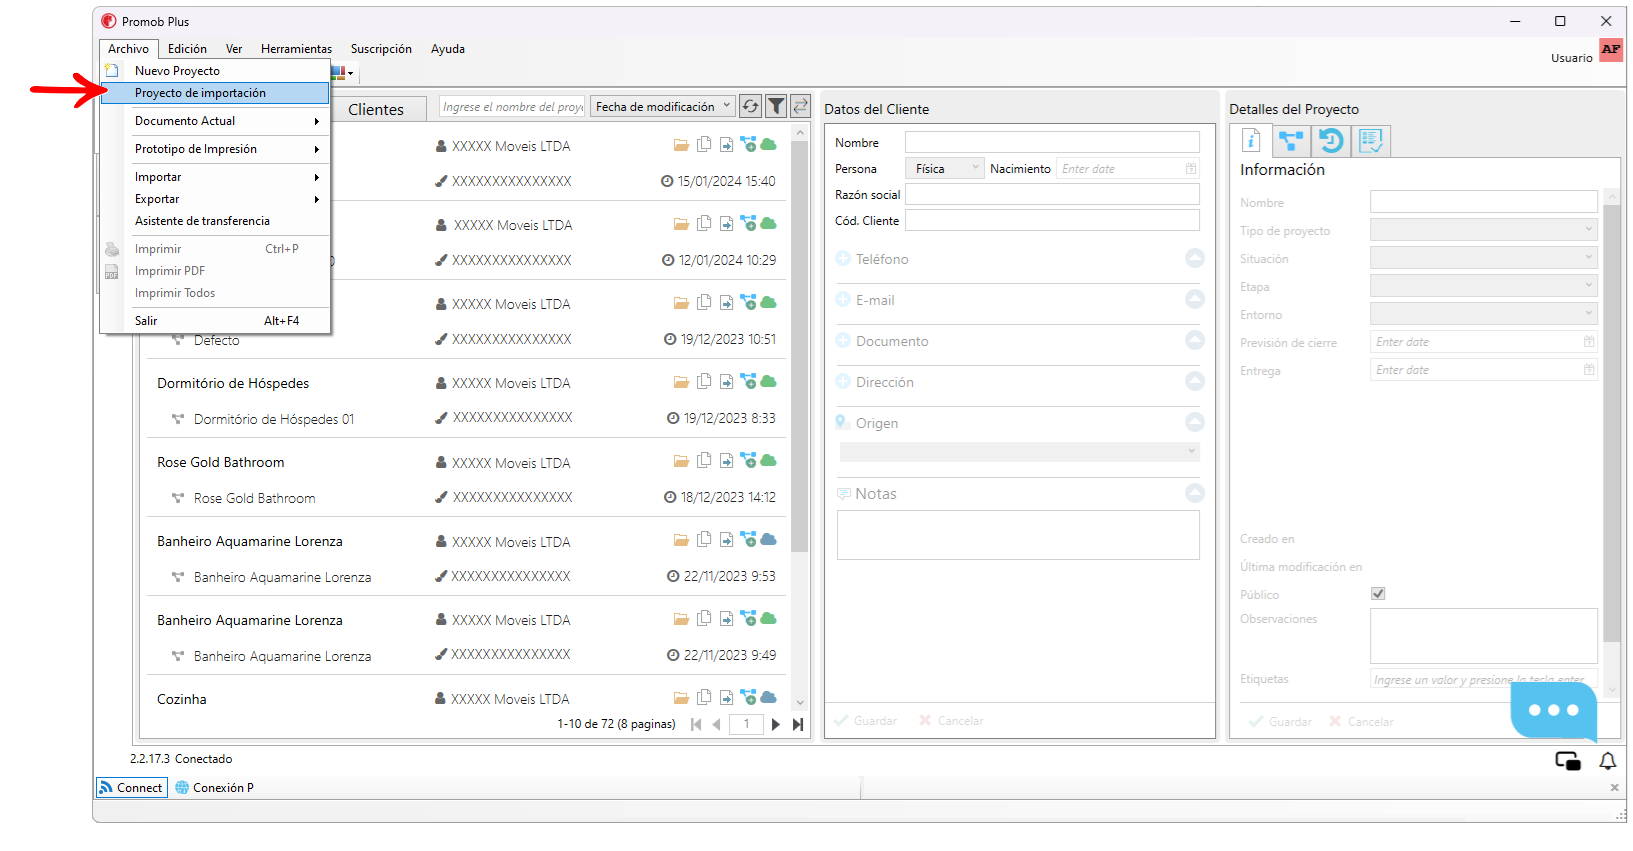Viewport: 1633px width, 851px height.
Task: Select Asistente de transferencia menu entry
Action: [215, 221]
